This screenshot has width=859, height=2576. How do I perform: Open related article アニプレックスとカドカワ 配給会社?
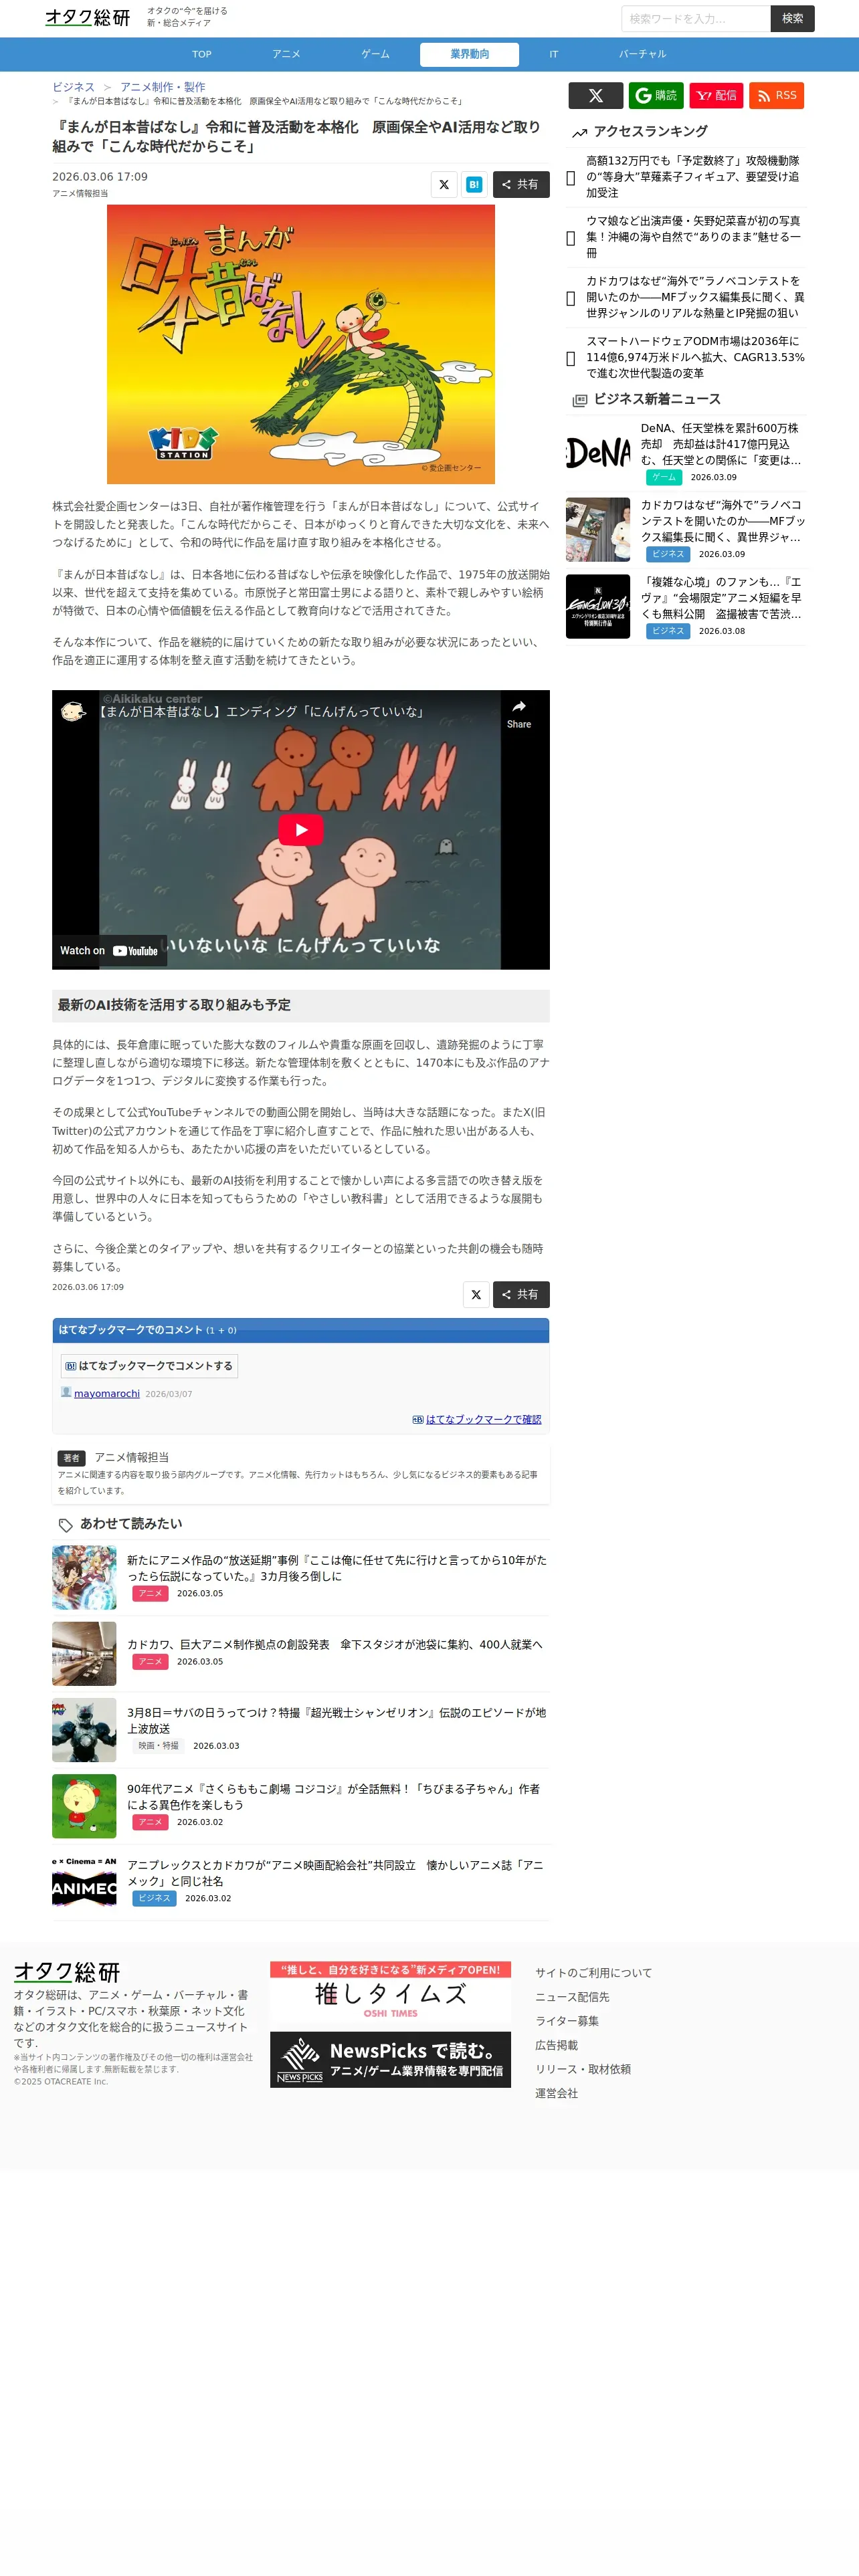tap(335, 1872)
